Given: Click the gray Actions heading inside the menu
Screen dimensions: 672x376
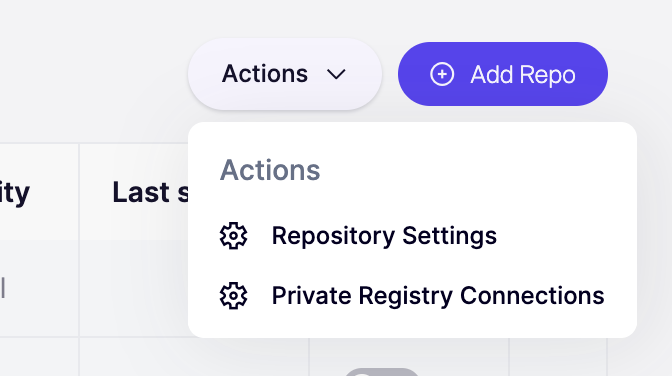Looking at the screenshot, I should 270,170.
